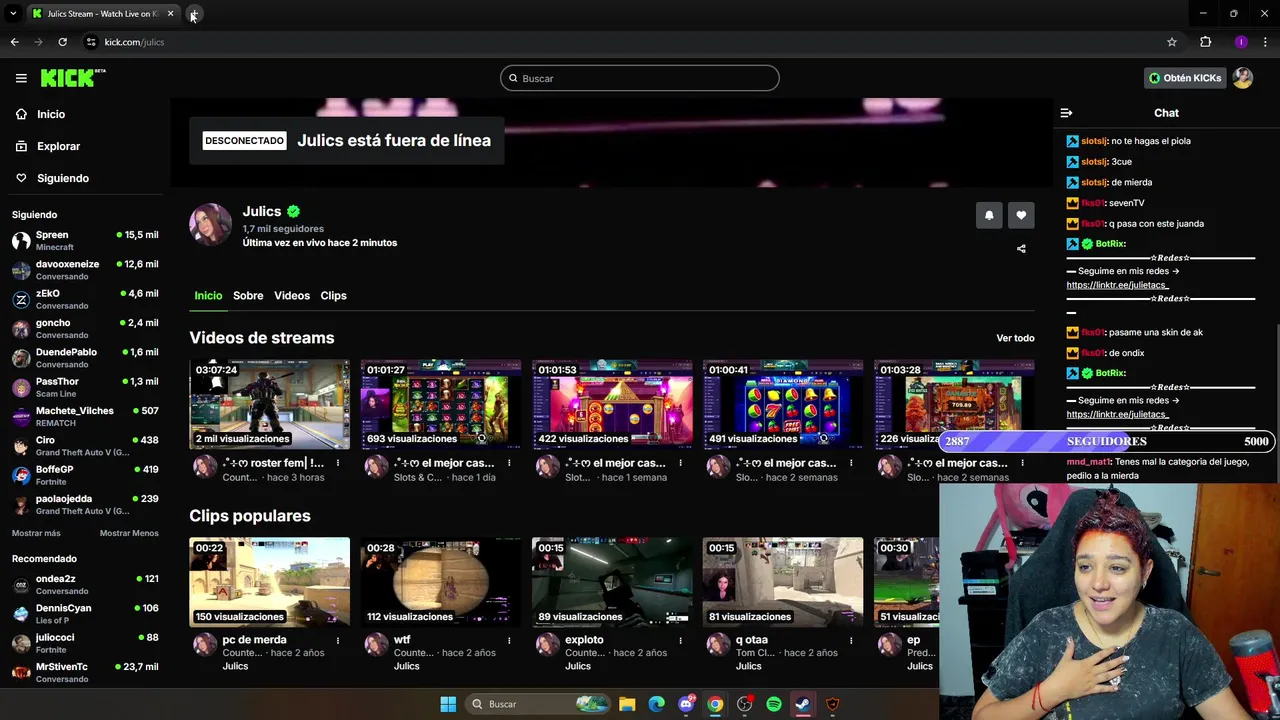
Task: Click the Obtén KICKs button
Action: click(1185, 78)
